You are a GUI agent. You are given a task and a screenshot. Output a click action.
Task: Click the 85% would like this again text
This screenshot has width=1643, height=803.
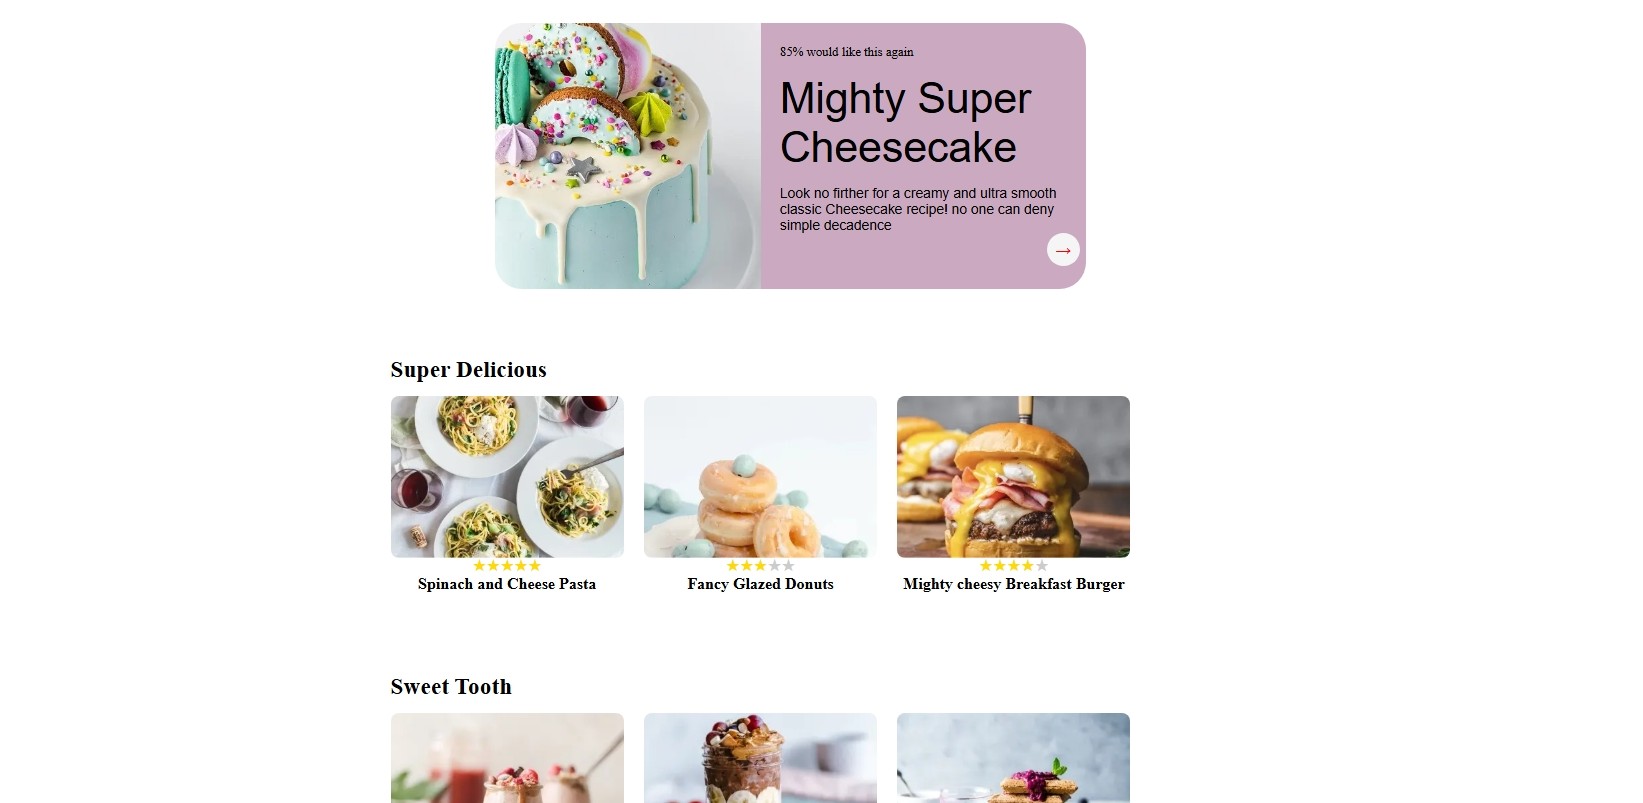pos(846,52)
